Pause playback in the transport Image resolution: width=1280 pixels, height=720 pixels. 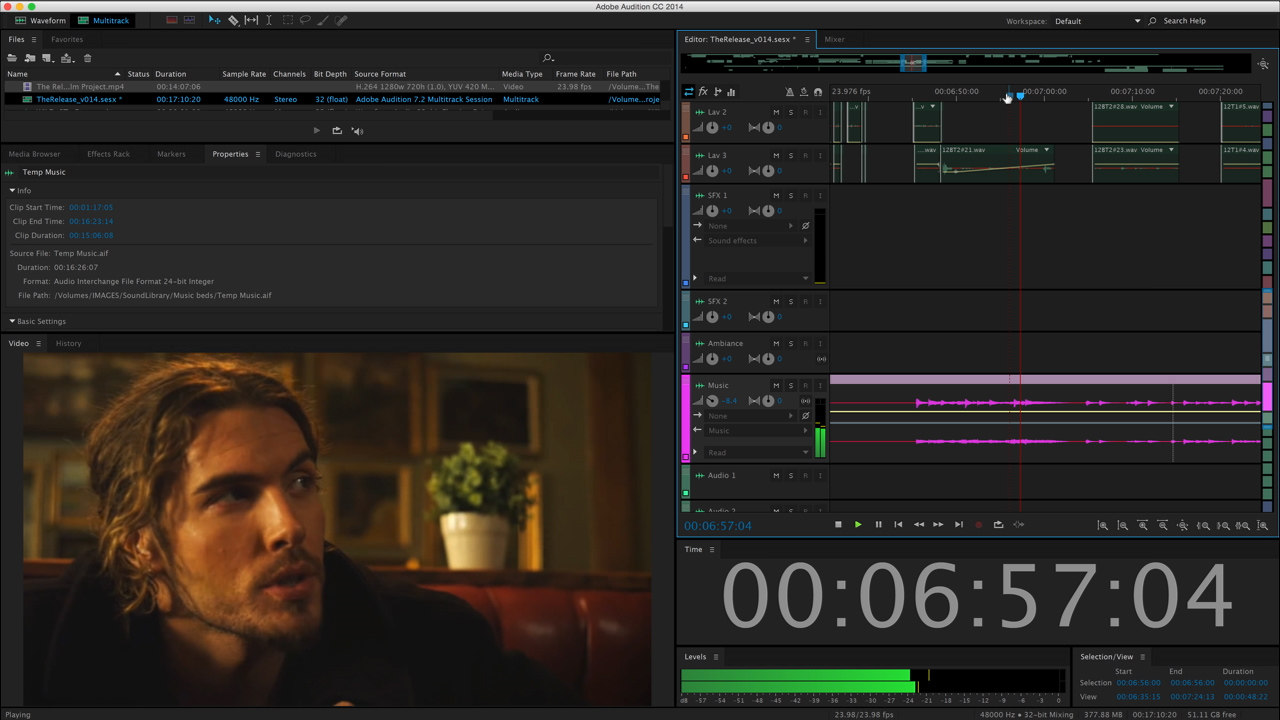[878, 525]
